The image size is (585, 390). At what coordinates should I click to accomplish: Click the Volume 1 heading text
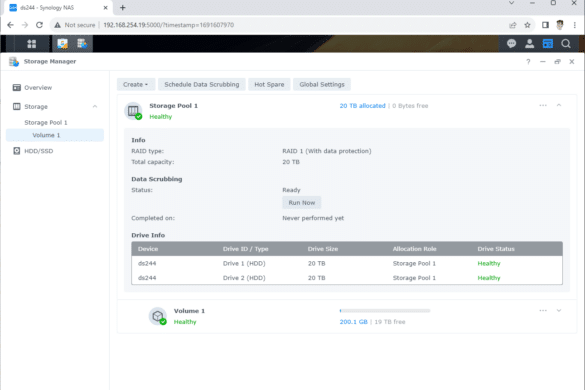pyautogui.click(x=189, y=311)
